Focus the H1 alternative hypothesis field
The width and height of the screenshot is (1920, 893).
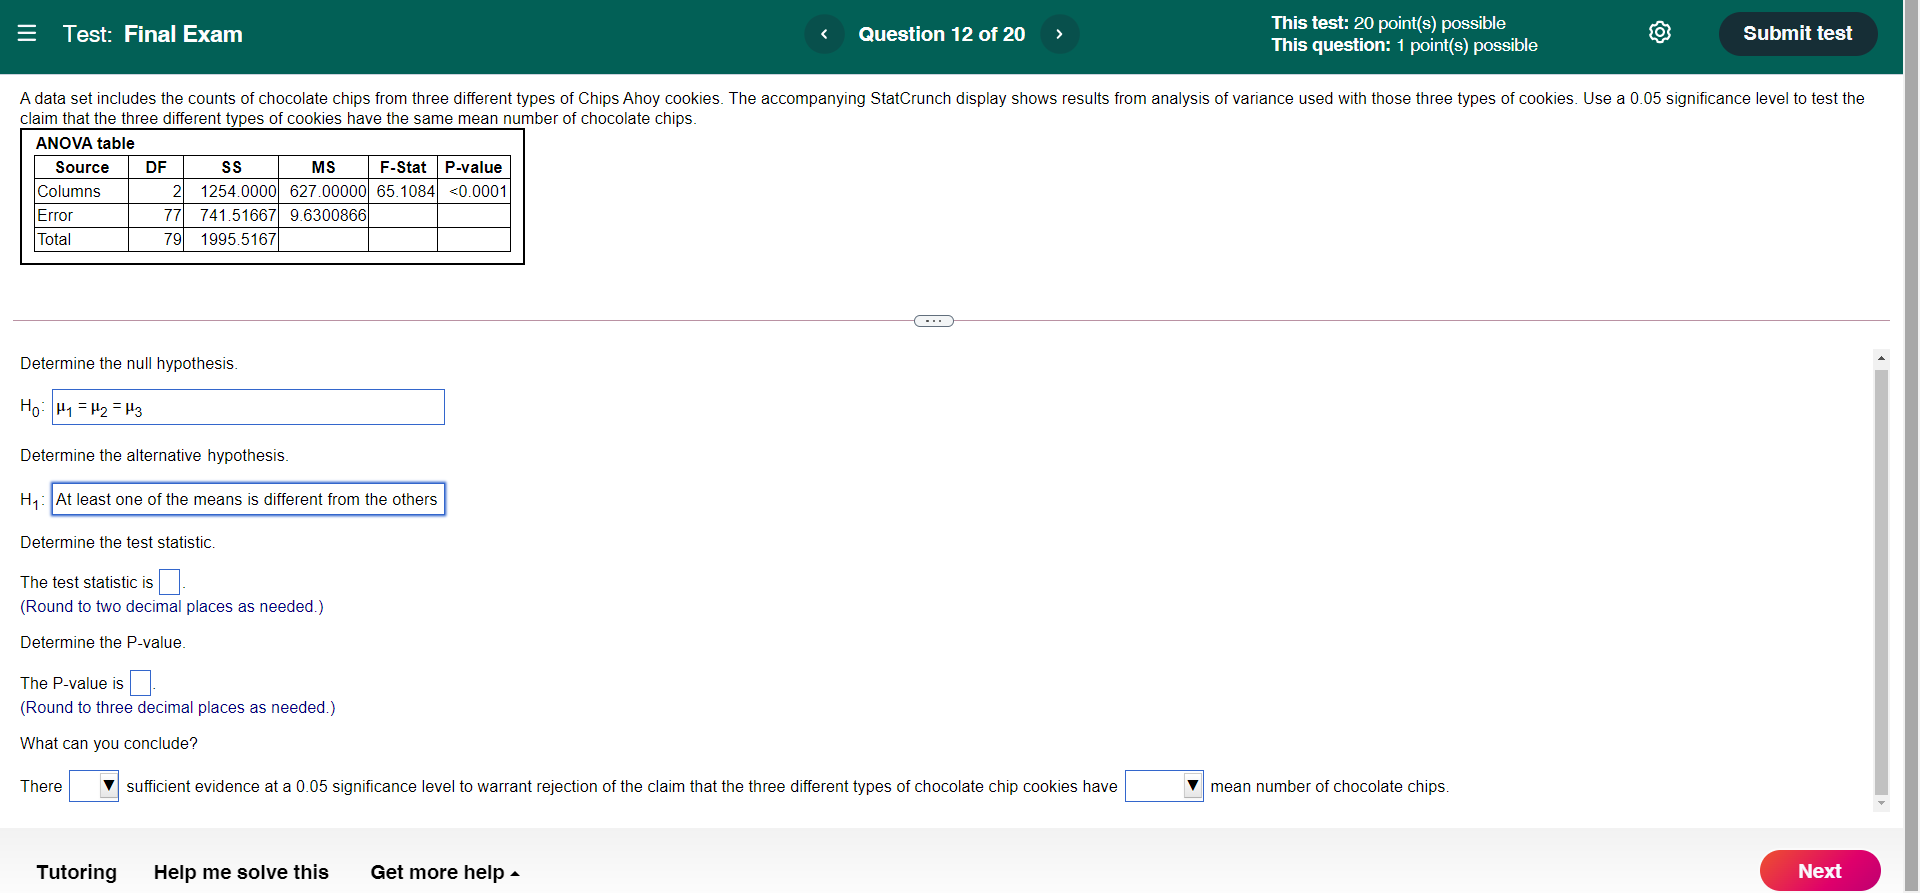point(248,499)
